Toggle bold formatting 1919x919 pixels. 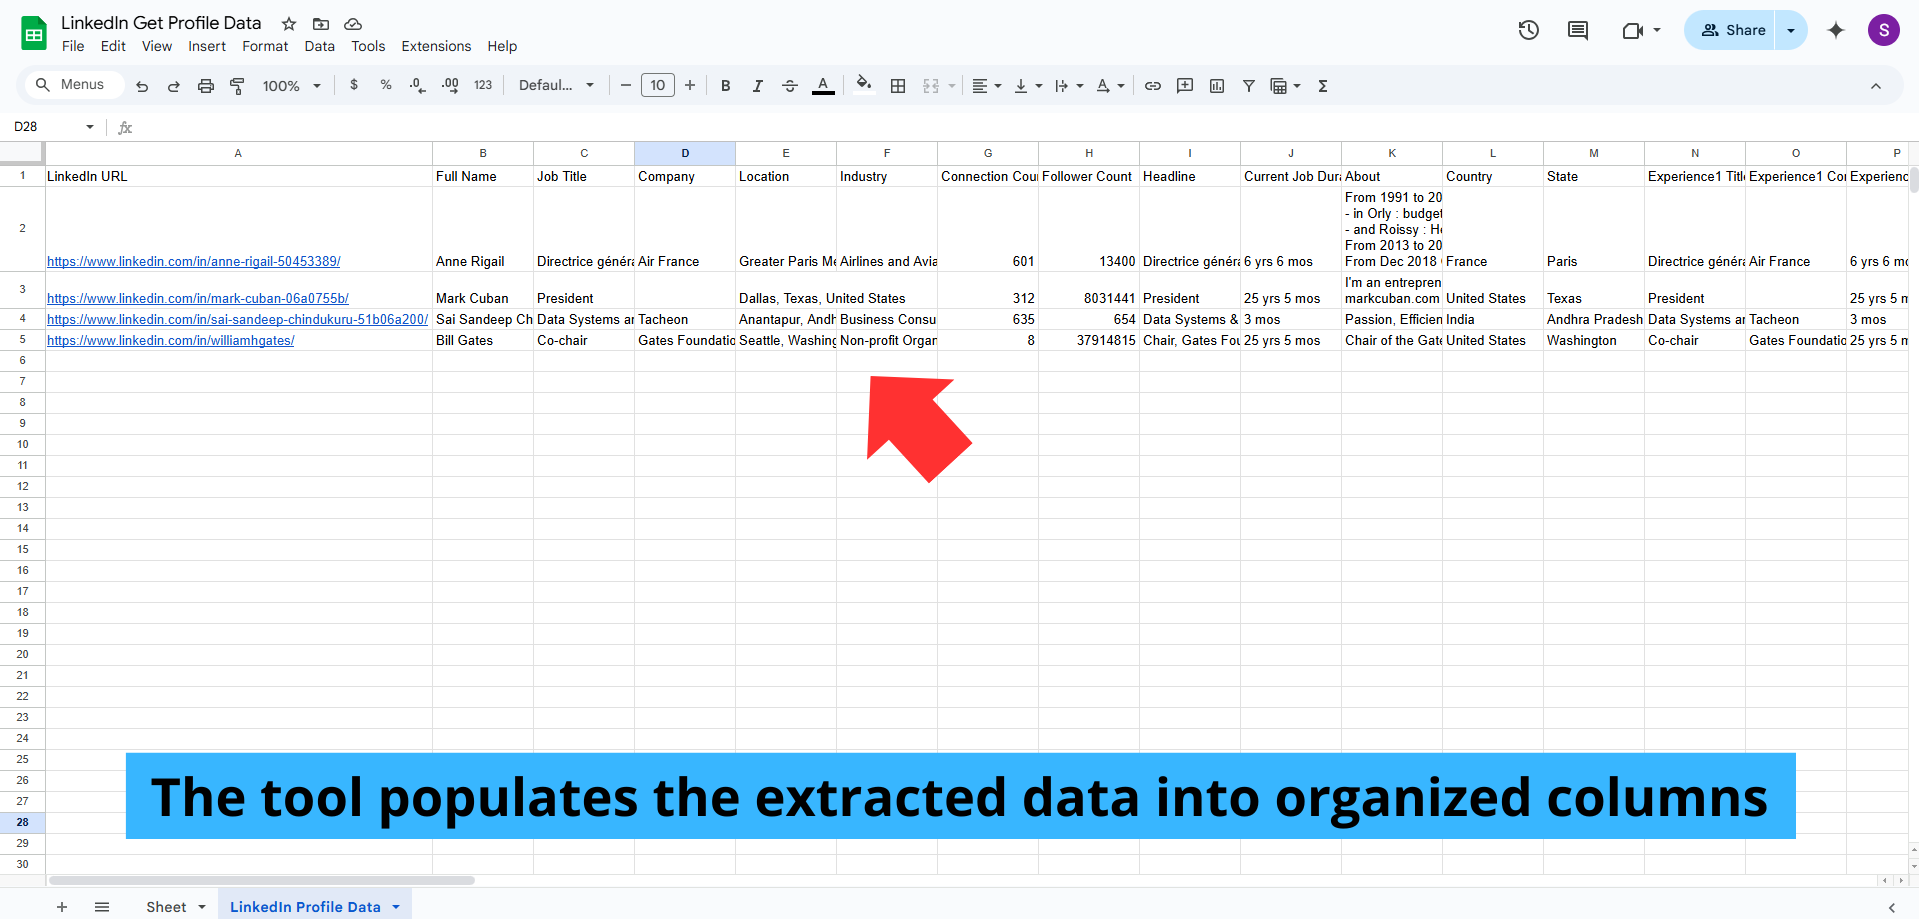(726, 86)
